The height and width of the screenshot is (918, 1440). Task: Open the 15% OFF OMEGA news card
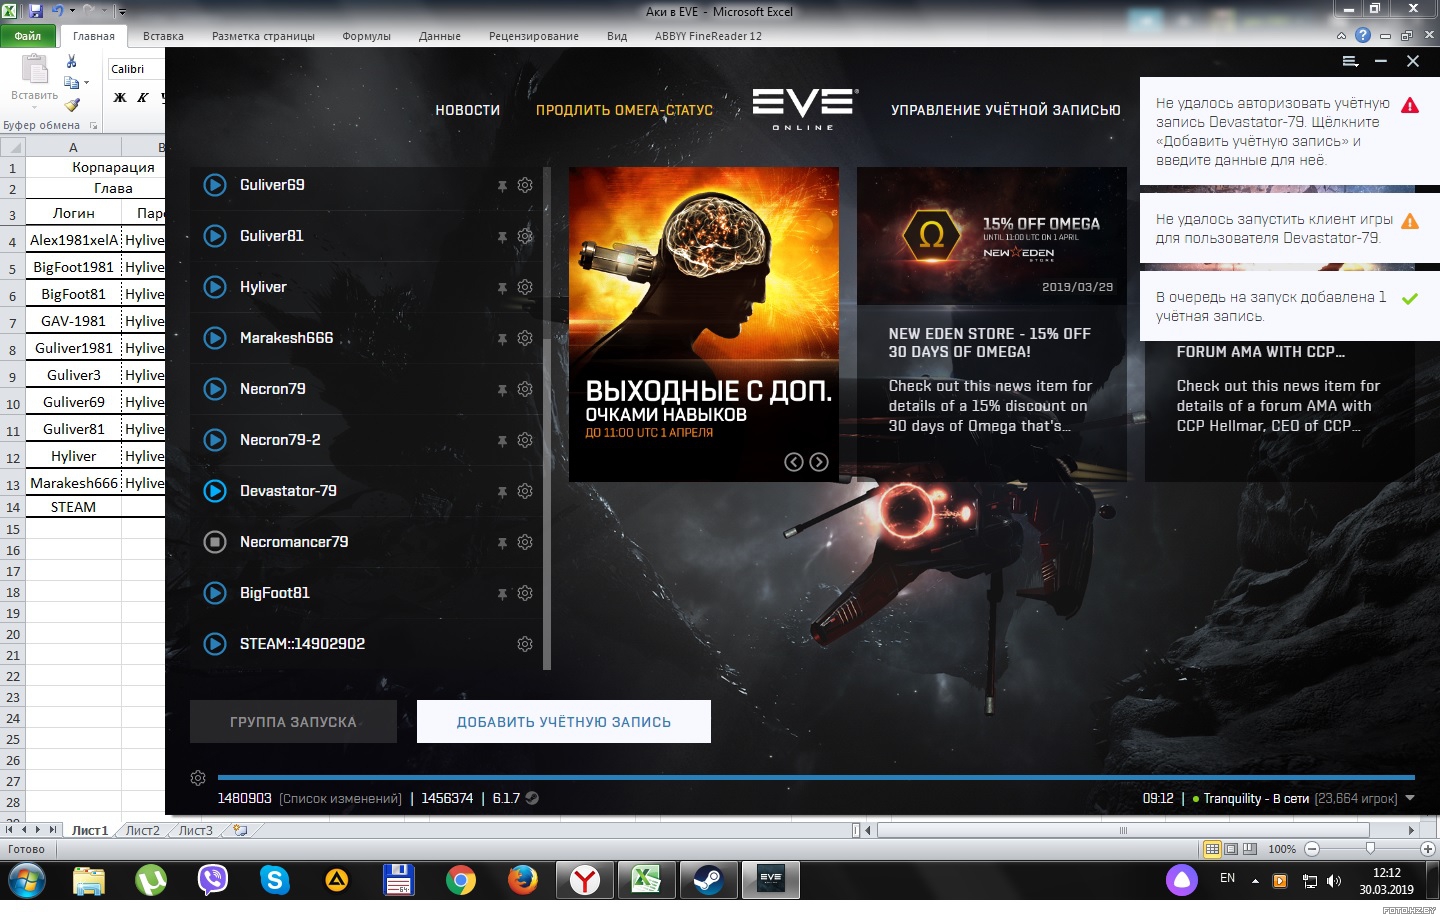pyautogui.click(x=992, y=324)
